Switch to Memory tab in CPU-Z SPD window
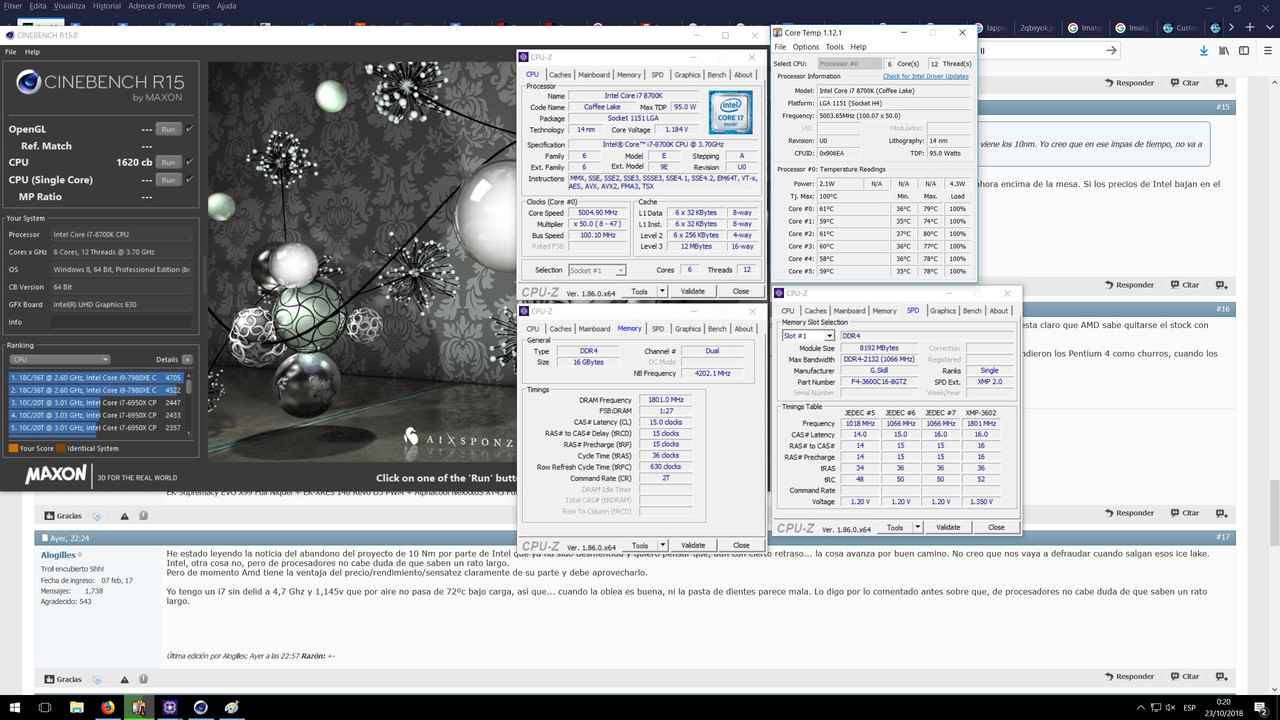 point(884,311)
